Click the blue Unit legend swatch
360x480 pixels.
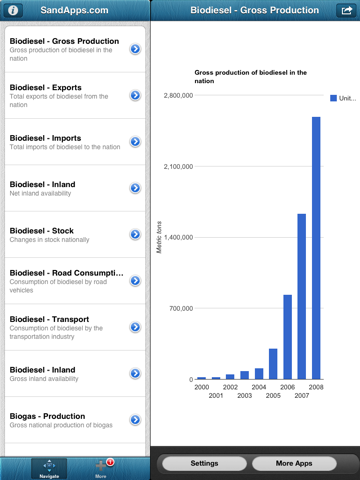[x=333, y=98]
